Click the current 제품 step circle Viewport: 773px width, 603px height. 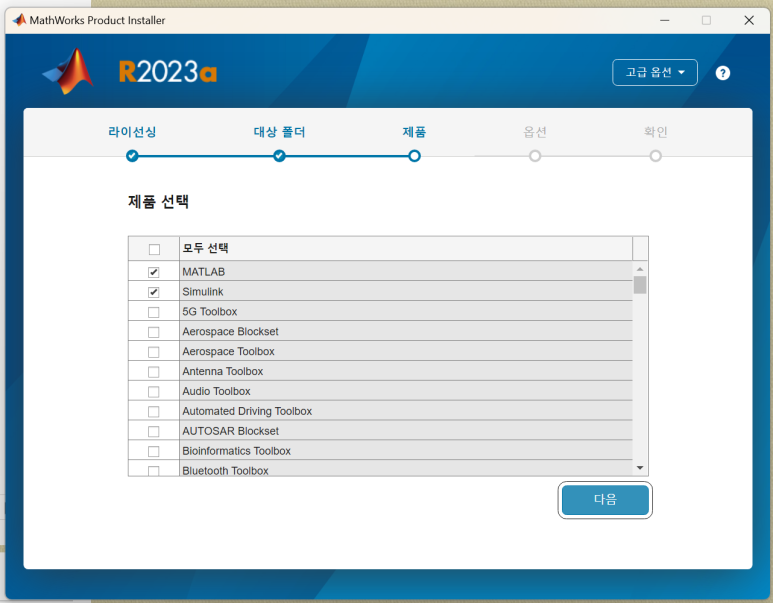415,156
